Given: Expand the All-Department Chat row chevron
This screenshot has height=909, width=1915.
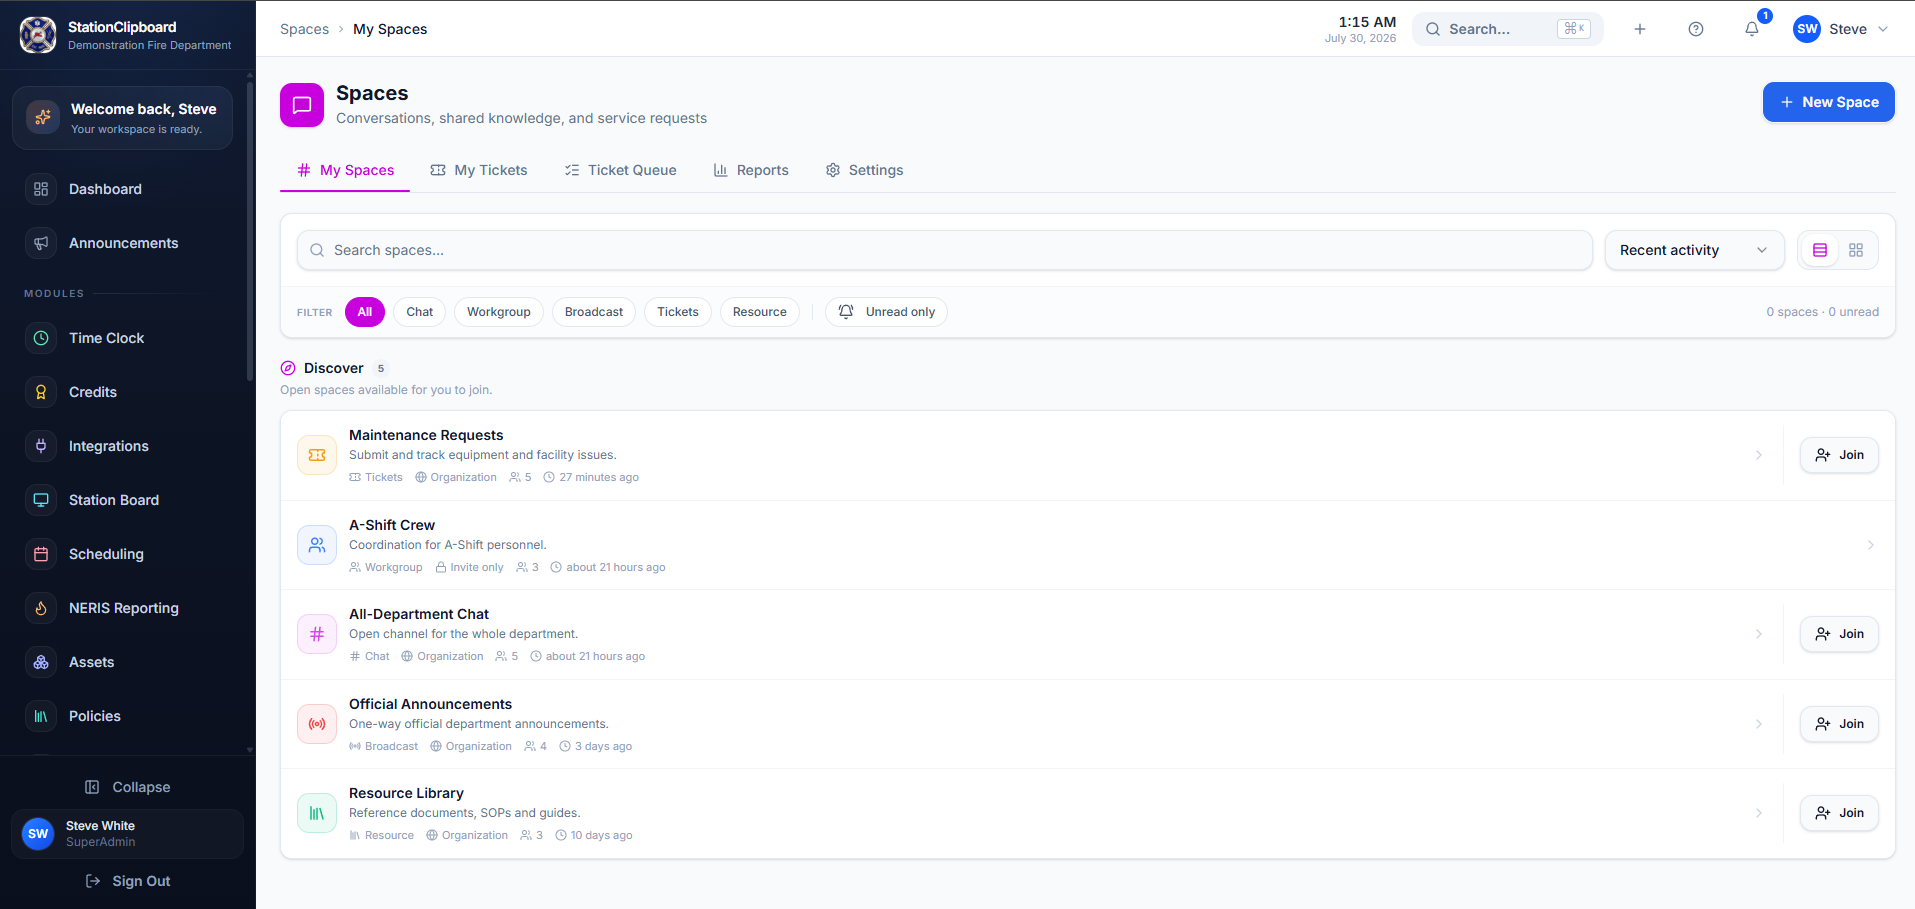Looking at the screenshot, I should pos(1759,634).
